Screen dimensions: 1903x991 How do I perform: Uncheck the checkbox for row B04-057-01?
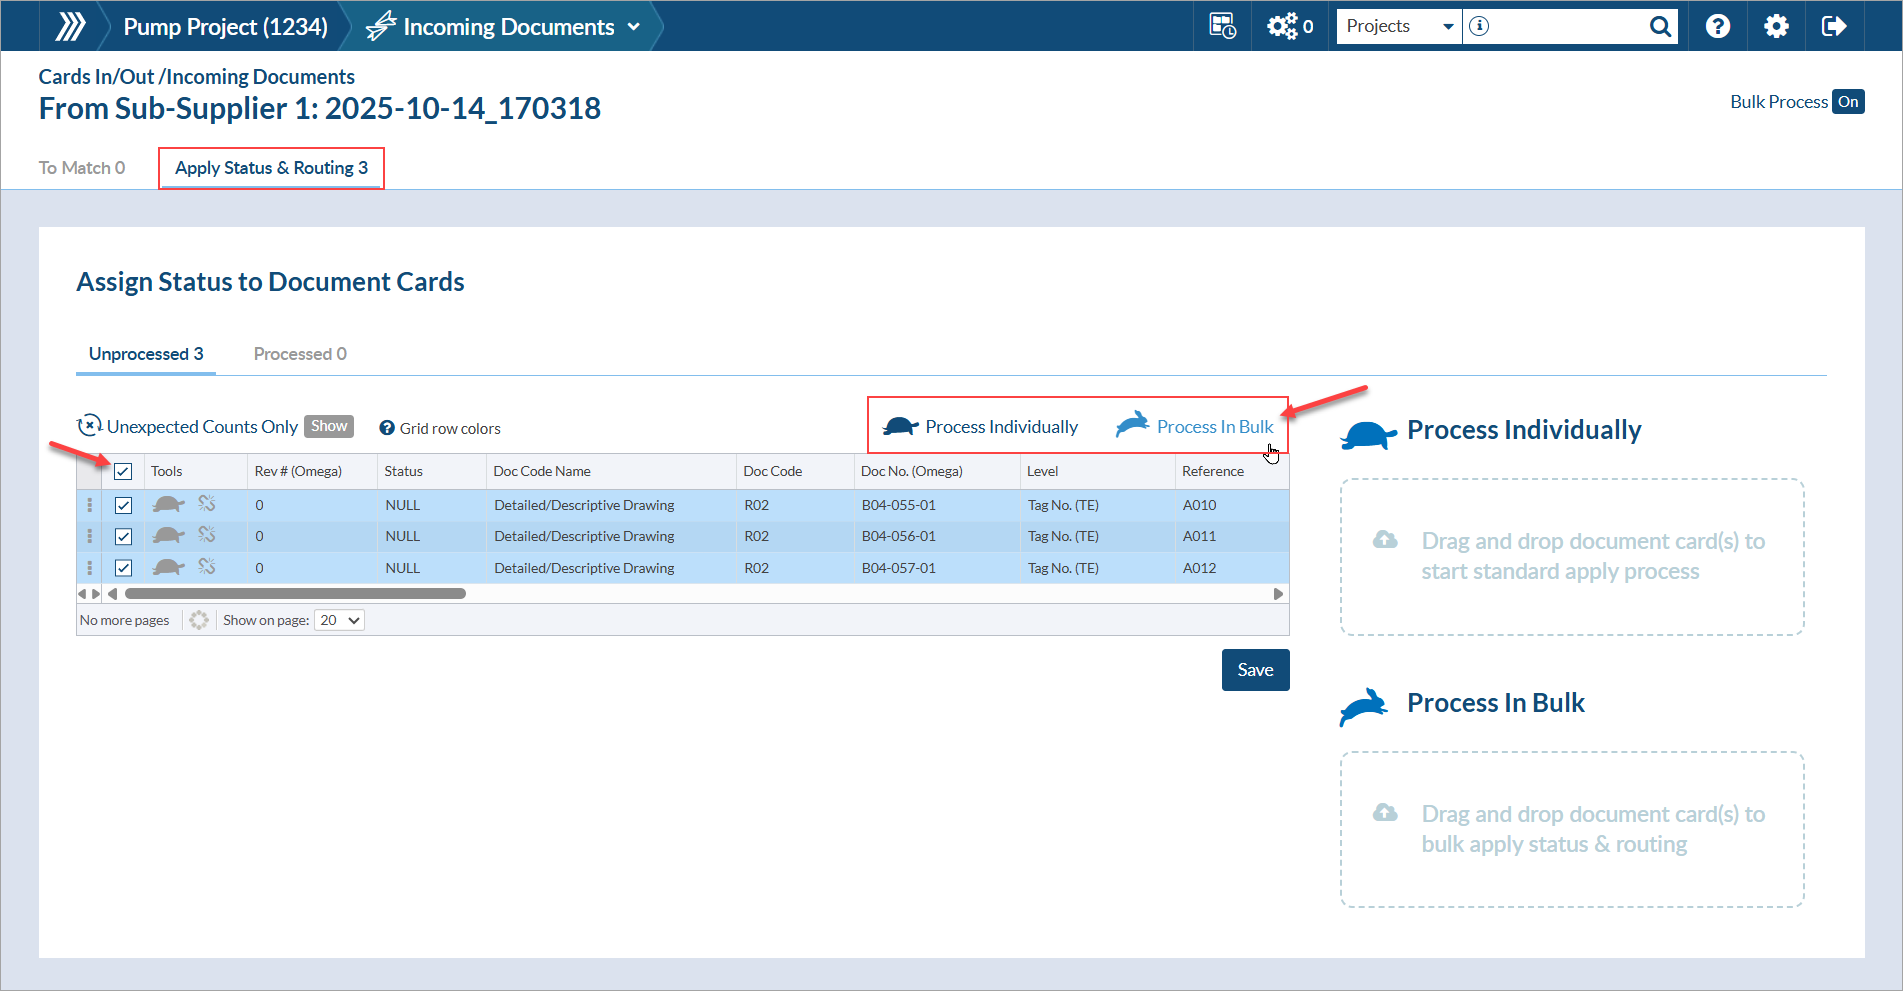pyautogui.click(x=123, y=568)
